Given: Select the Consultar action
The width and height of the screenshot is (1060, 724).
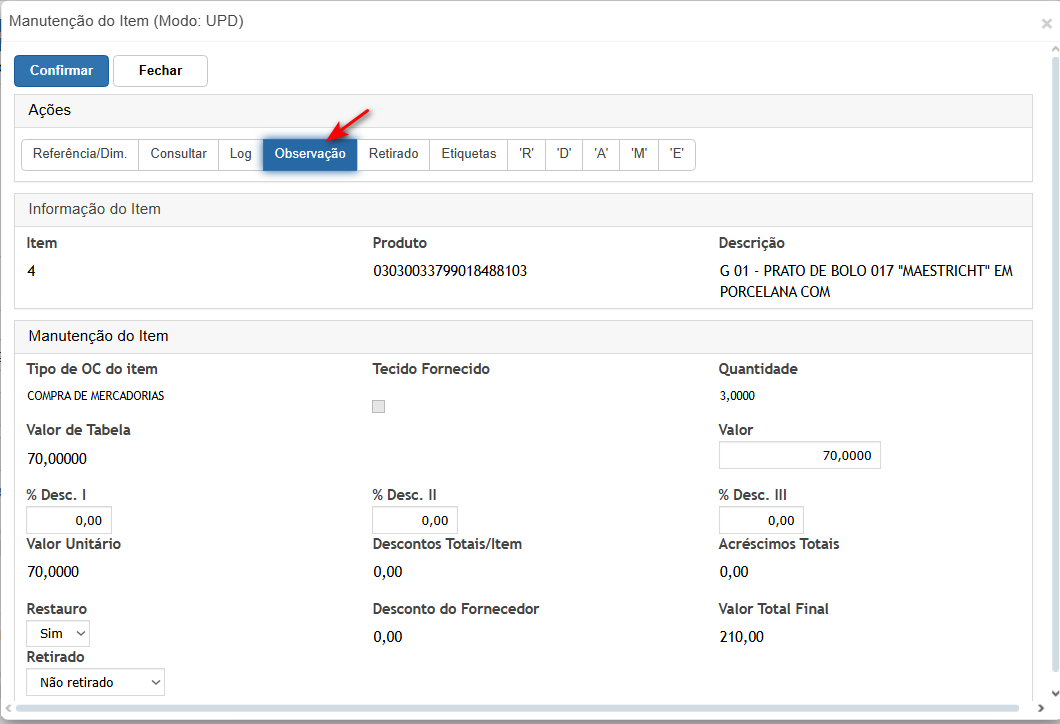Looking at the screenshot, I should pos(178,154).
